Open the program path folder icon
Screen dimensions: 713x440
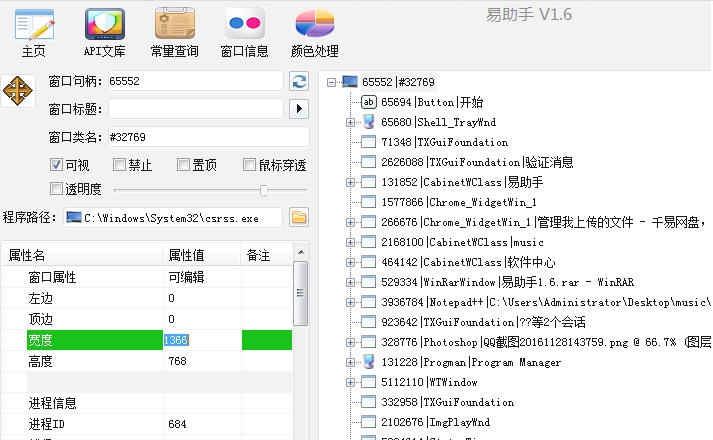coord(299,218)
